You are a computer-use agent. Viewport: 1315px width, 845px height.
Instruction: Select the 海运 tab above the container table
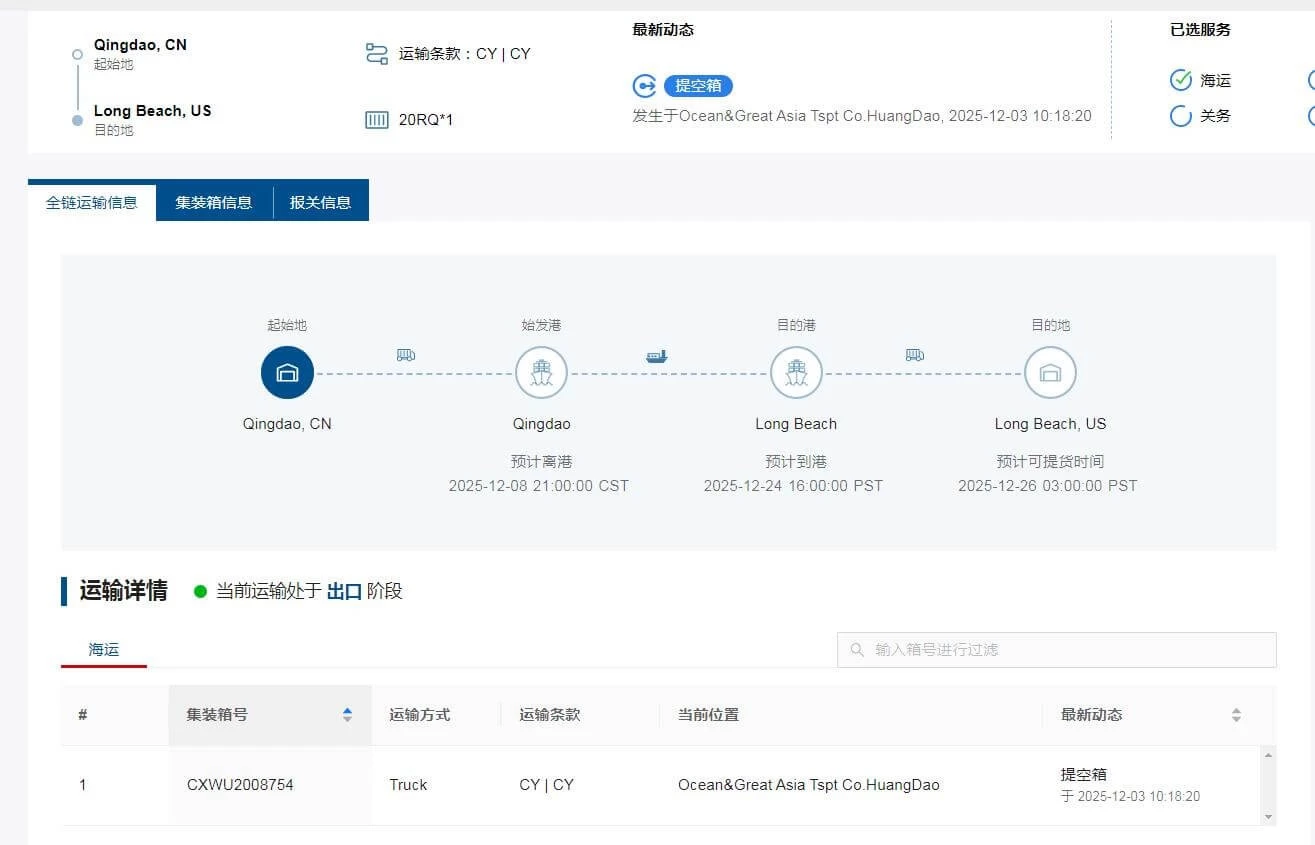point(103,649)
